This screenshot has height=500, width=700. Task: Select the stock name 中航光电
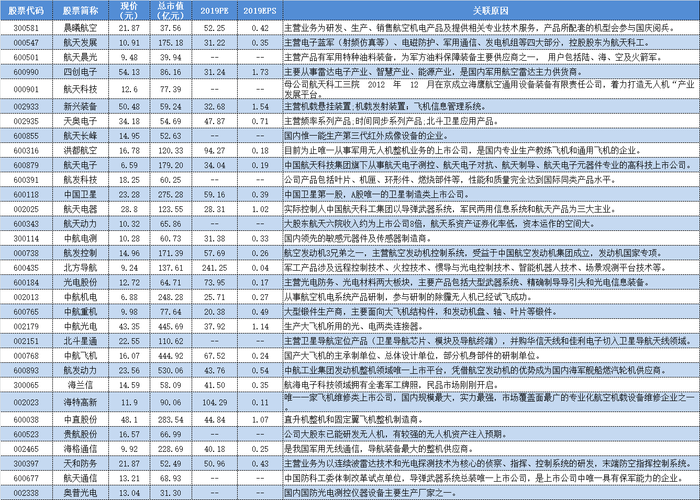[x=80, y=326]
